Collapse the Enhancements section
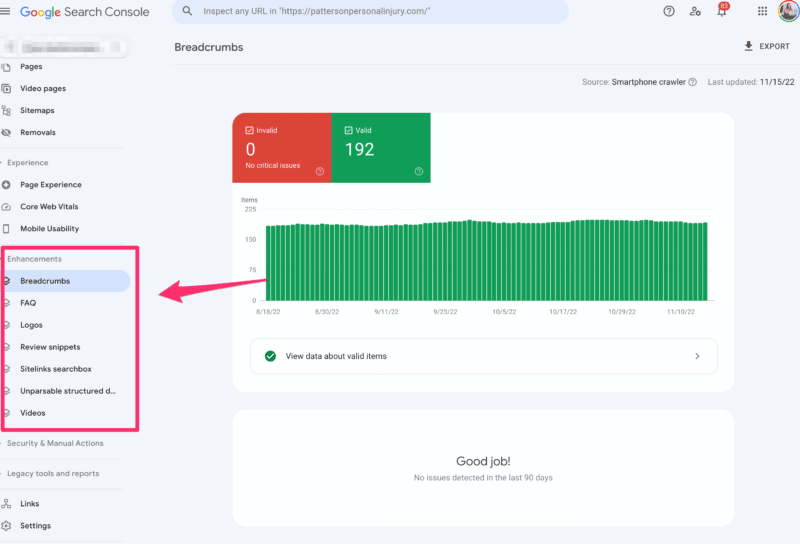The width and height of the screenshot is (800, 544). pyautogui.click(x=34, y=259)
